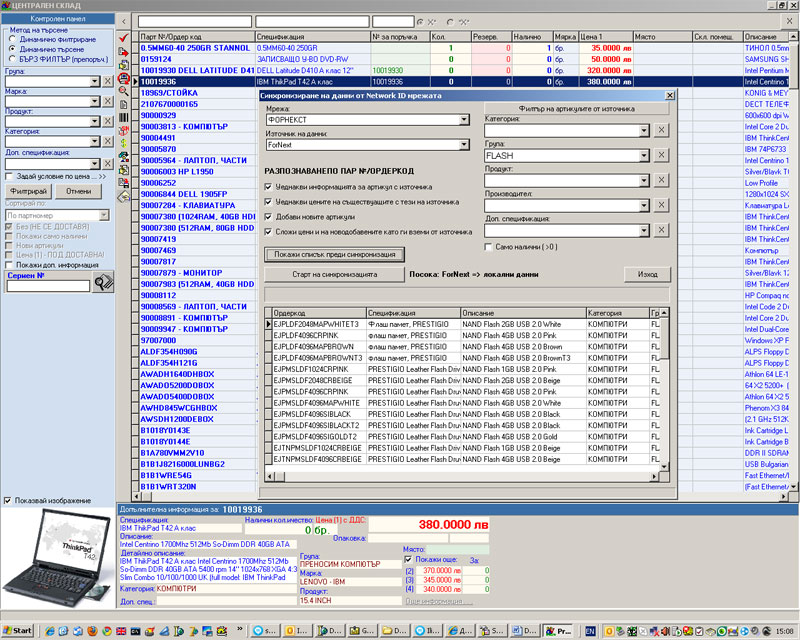Open the Група dropdown in control panel
800x640 pixels.
94,81
